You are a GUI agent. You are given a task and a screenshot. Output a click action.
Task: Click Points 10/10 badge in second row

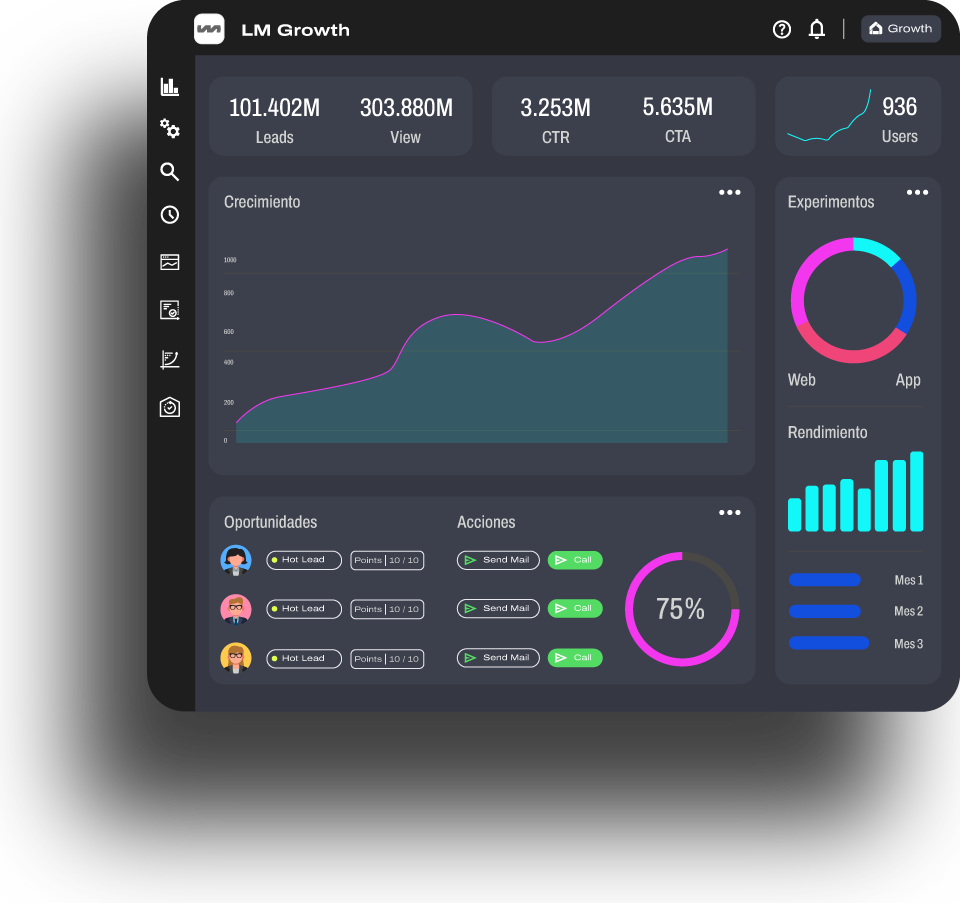[387, 609]
